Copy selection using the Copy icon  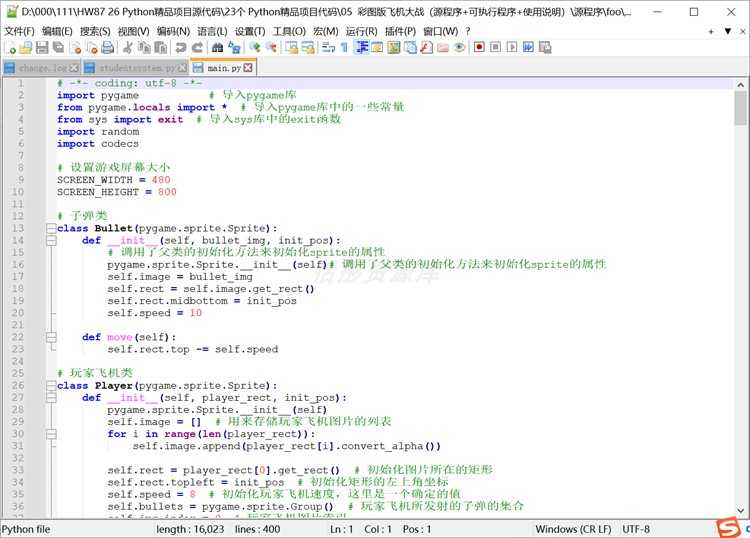coord(144,47)
